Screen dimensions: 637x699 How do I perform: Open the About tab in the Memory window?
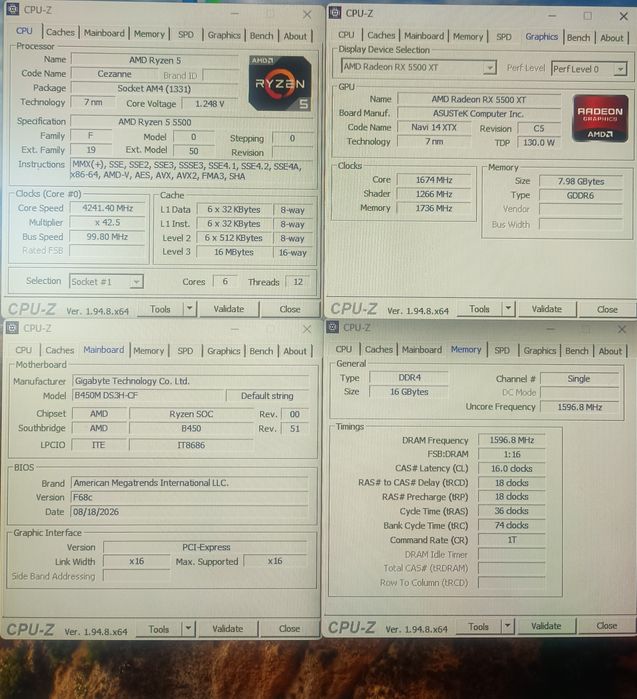coord(610,351)
